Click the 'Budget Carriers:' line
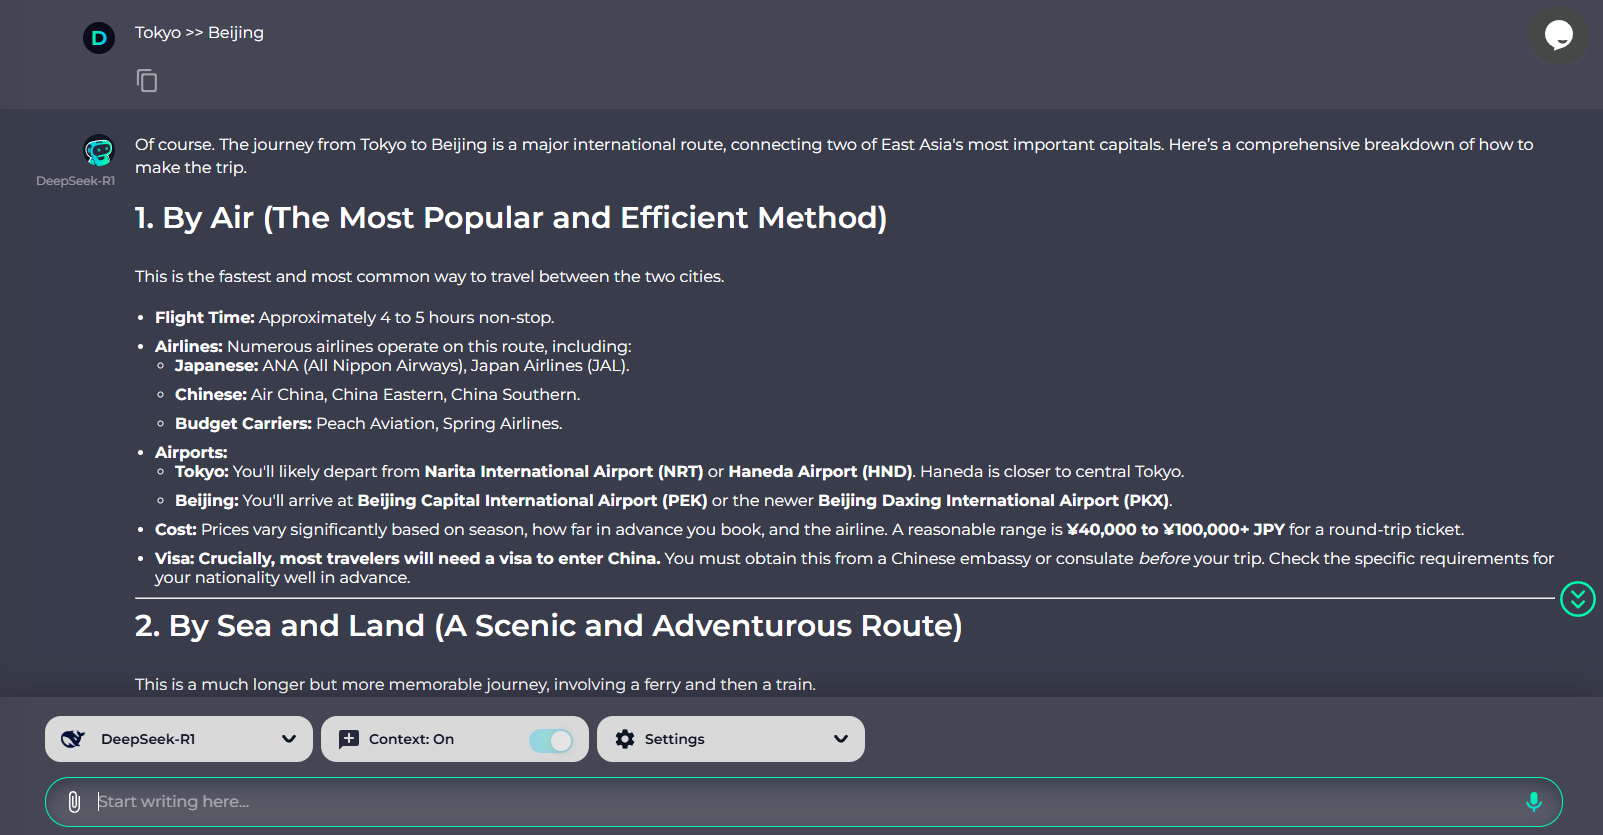This screenshot has height=835, width=1603. [368, 424]
